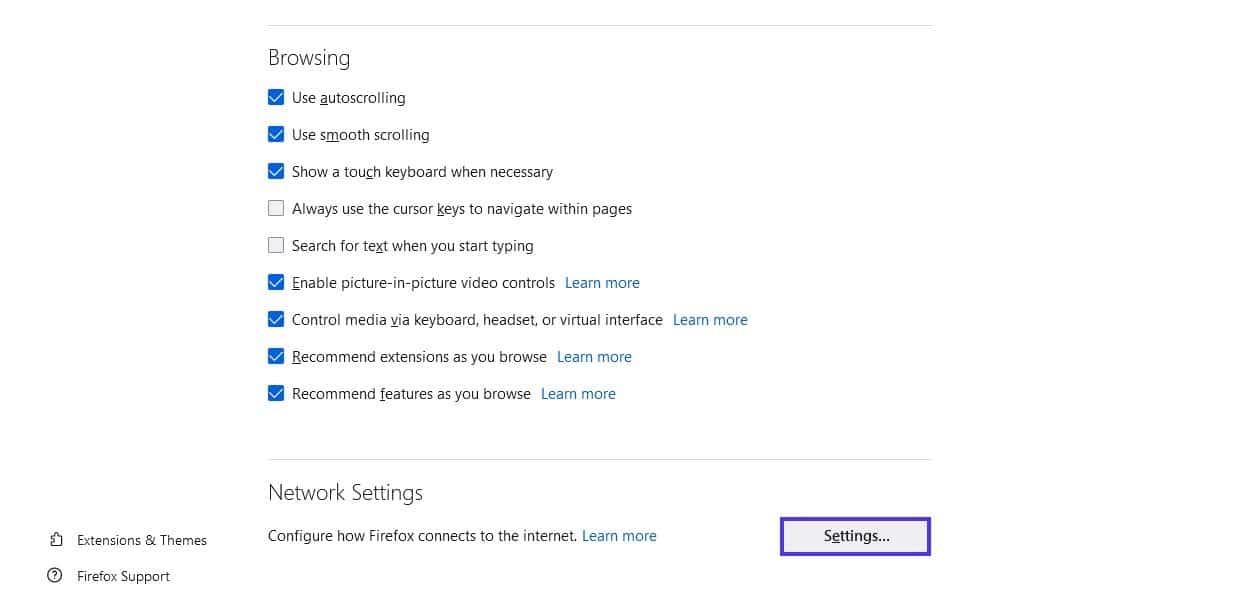Viewport: 1237px width, 603px height.
Task: Learn more about picture-in-picture controls
Action: pyautogui.click(x=602, y=282)
